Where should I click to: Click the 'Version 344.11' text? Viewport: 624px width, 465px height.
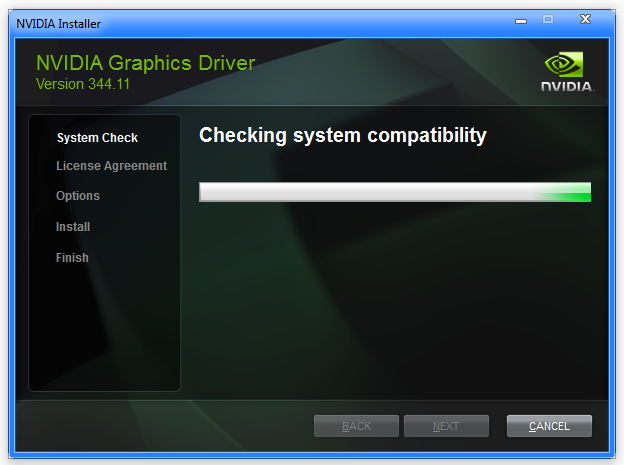click(83, 84)
